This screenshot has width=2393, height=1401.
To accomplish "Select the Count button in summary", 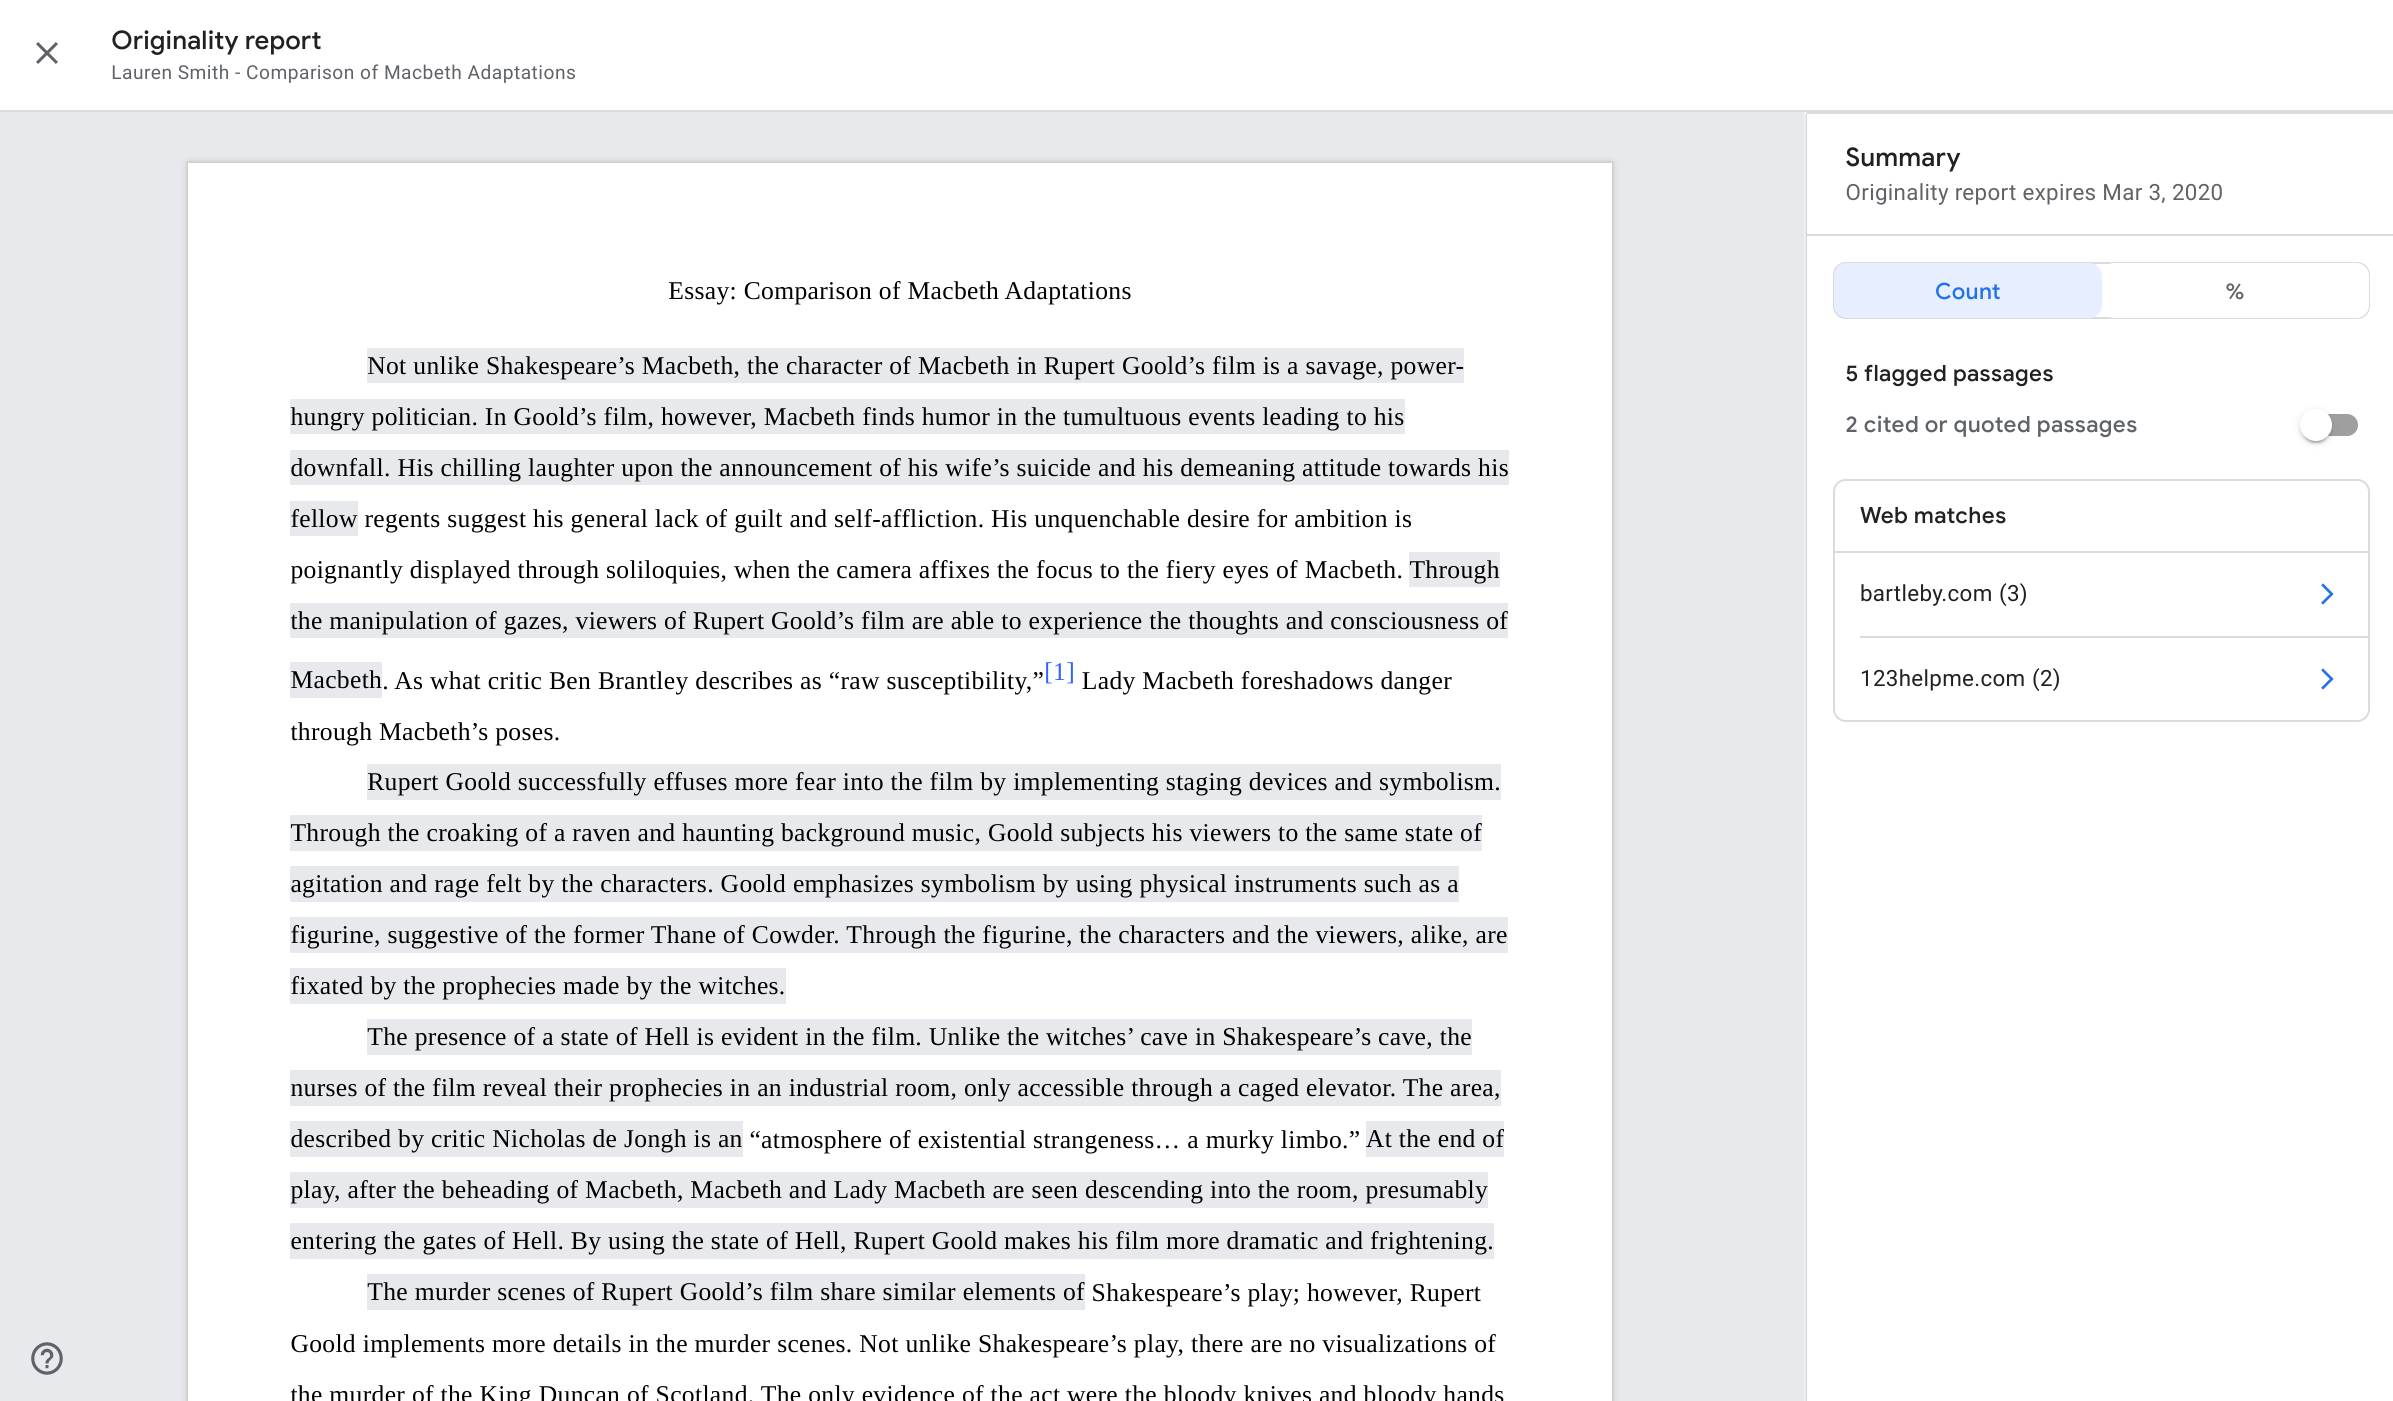I will pos(1966,292).
